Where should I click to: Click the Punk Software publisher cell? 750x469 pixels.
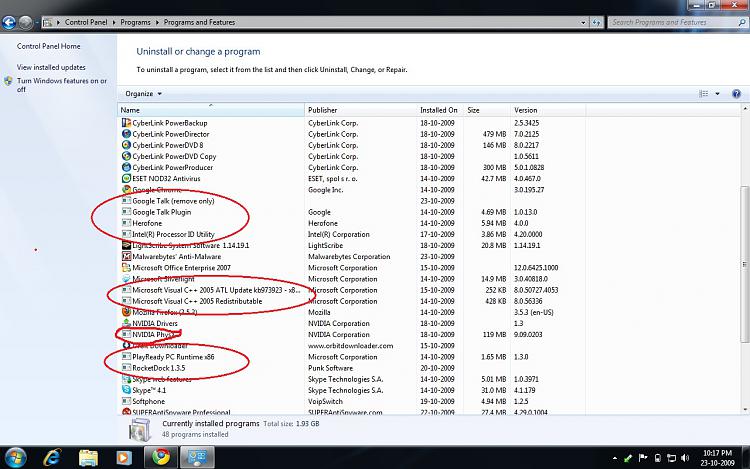pos(331,368)
